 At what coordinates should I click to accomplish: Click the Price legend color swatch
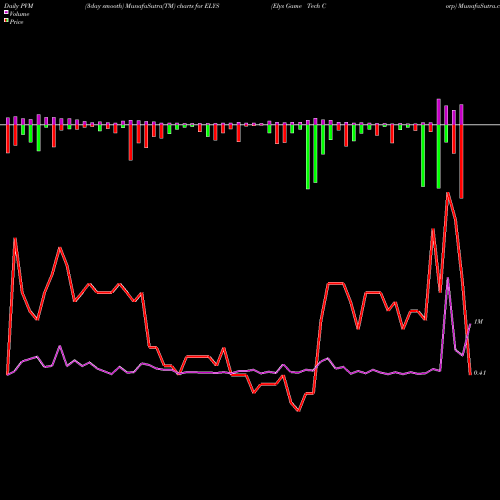point(6,21)
